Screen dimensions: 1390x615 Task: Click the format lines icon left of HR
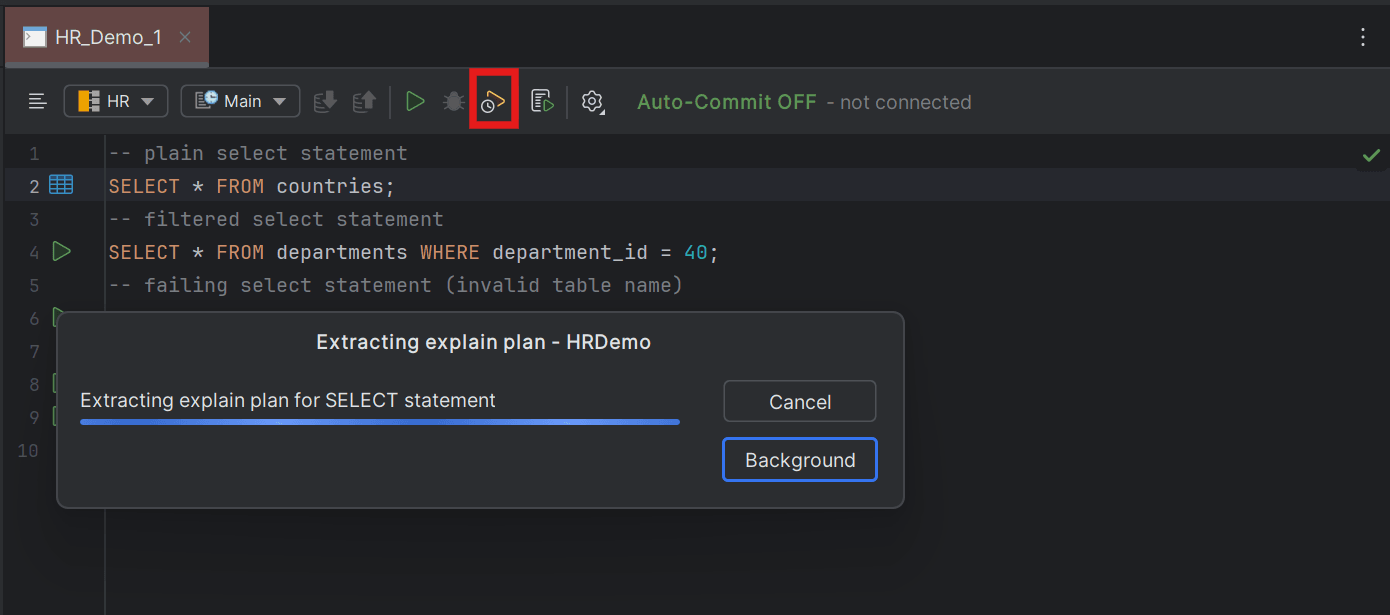(38, 101)
